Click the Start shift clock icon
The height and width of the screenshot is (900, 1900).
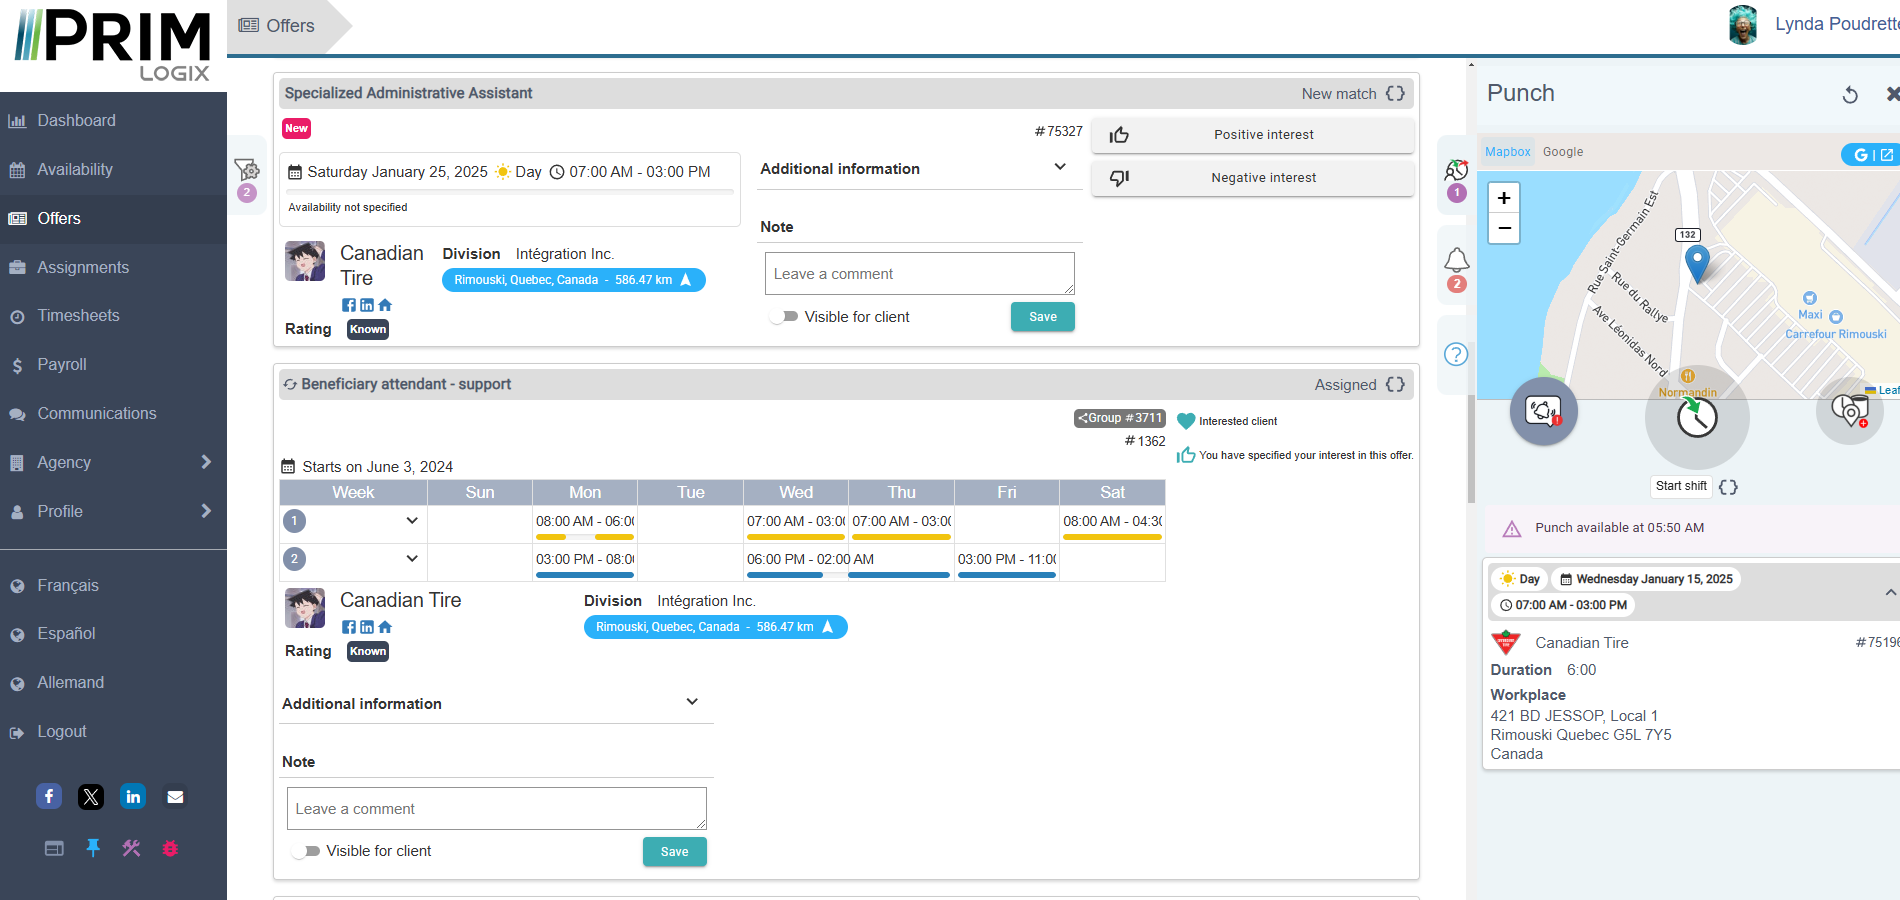pyautogui.click(x=1697, y=418)
